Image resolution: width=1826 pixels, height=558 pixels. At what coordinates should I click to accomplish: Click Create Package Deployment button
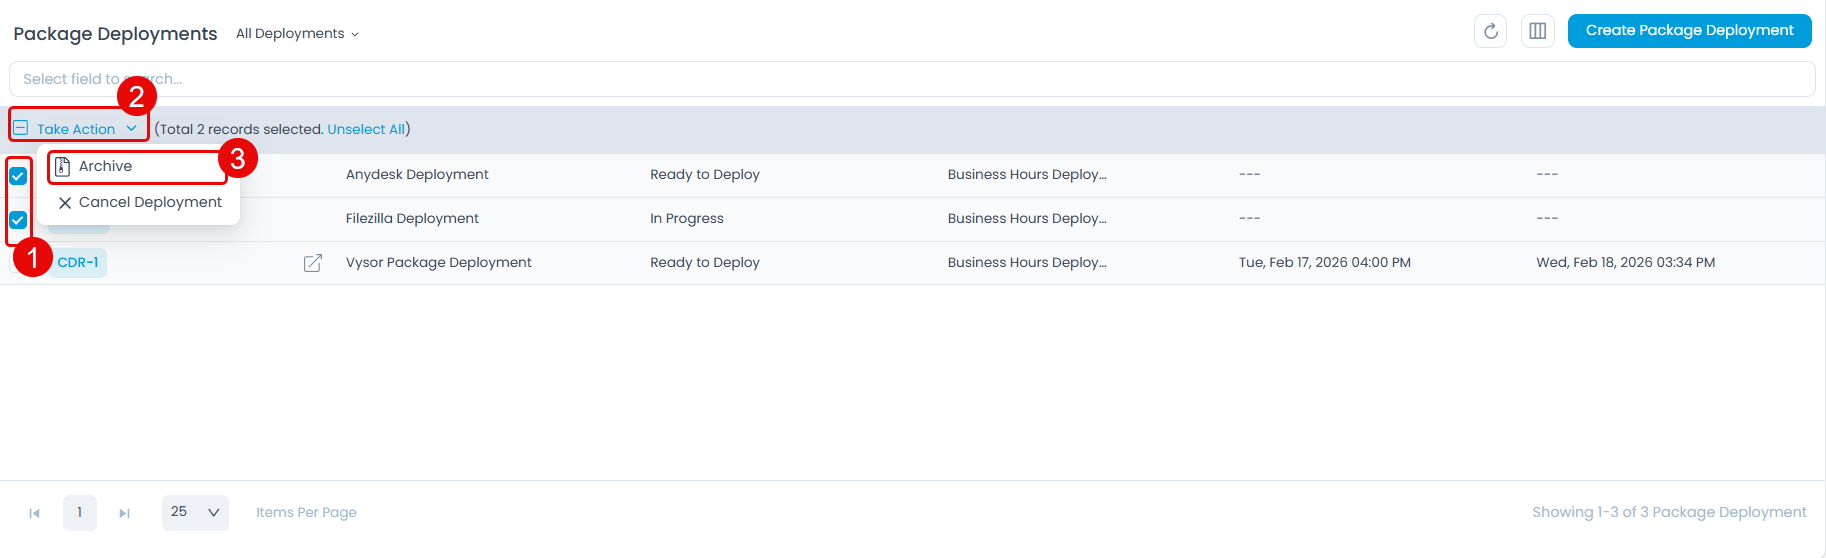tap(1689, 31)
